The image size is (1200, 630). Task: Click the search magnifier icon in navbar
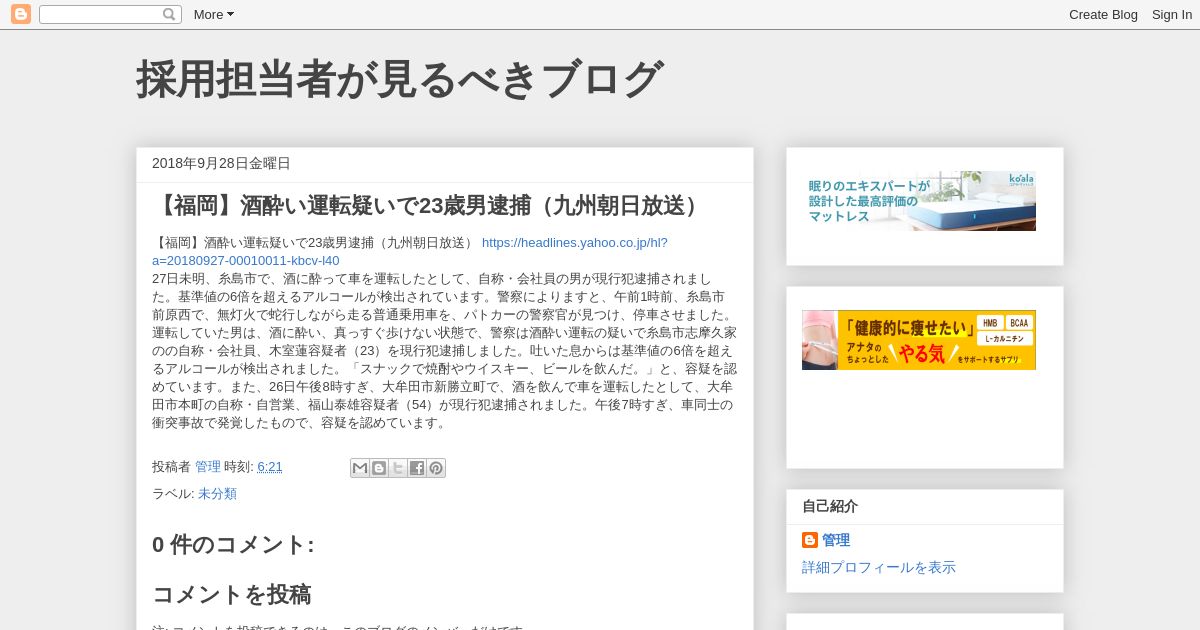click(x=170, y=14)
